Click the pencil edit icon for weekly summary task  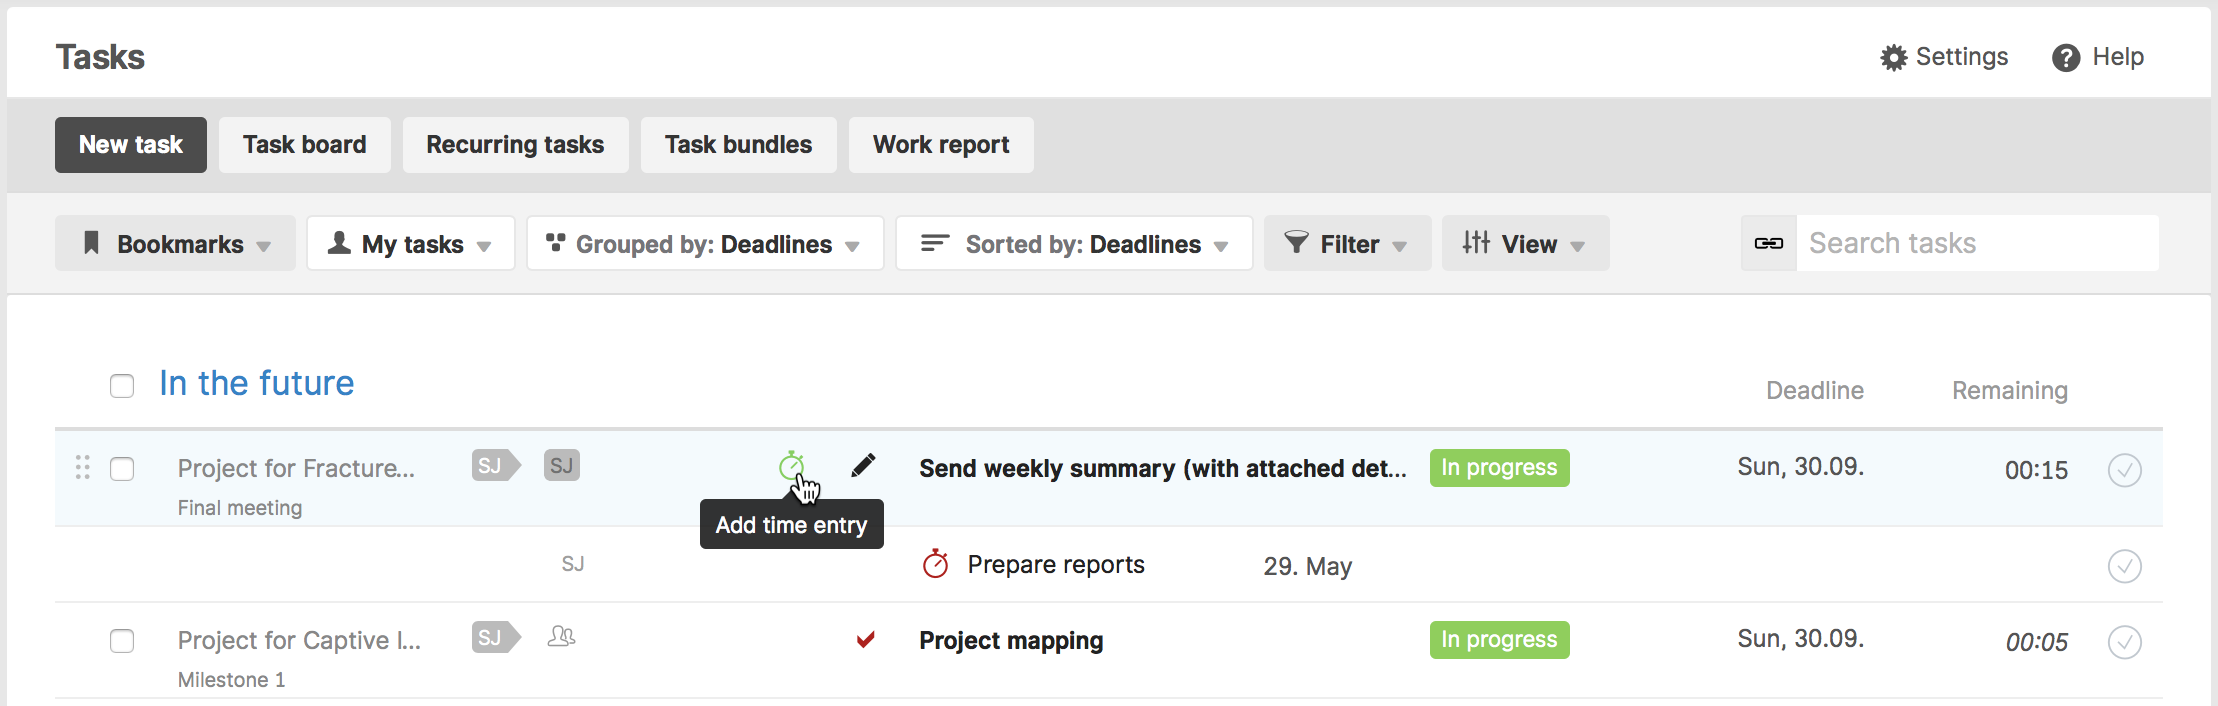click(x=863, y=466)
